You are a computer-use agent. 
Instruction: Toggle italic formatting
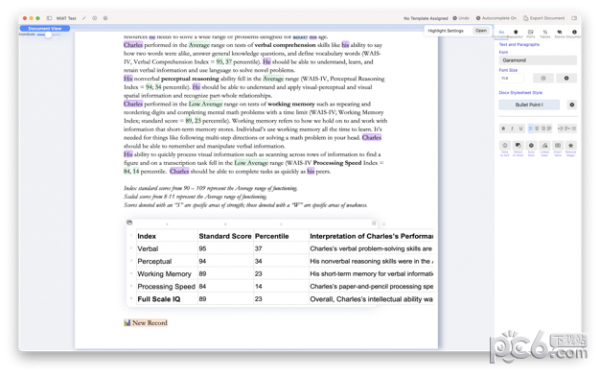click(512, 129)
